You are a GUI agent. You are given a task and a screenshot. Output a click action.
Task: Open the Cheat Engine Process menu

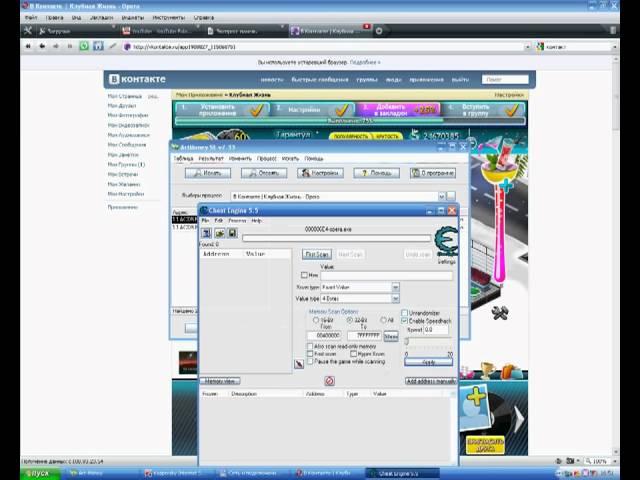pos(238,220)
